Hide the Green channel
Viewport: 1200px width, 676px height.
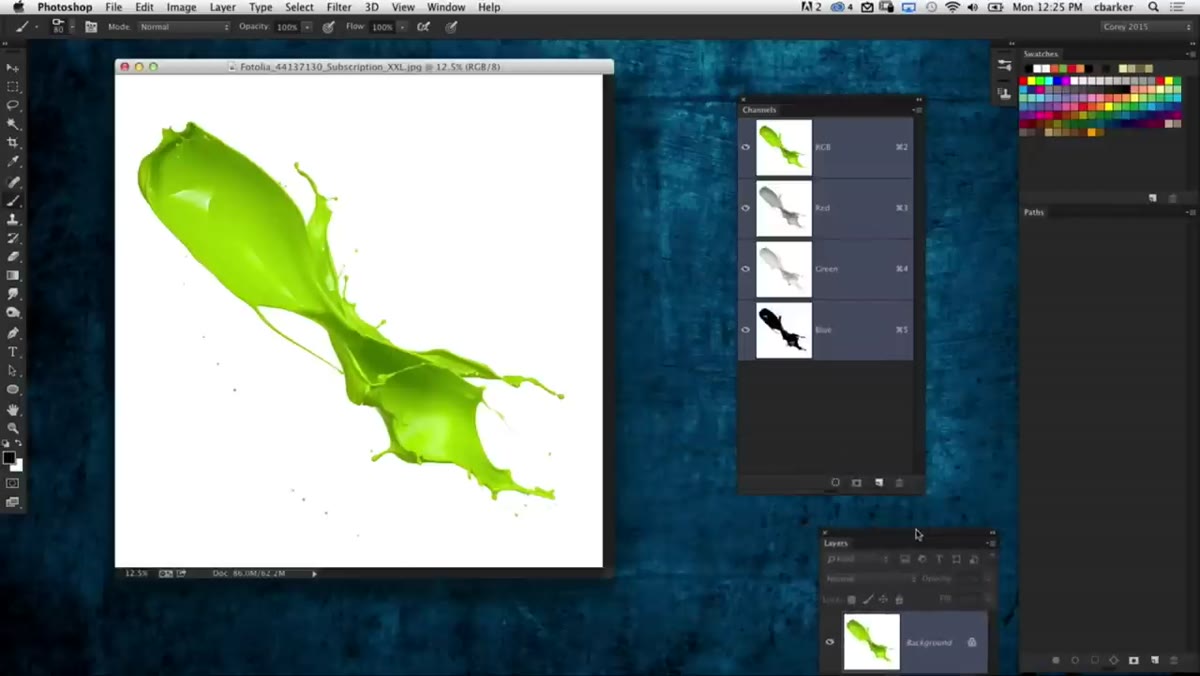pos(745,269)
